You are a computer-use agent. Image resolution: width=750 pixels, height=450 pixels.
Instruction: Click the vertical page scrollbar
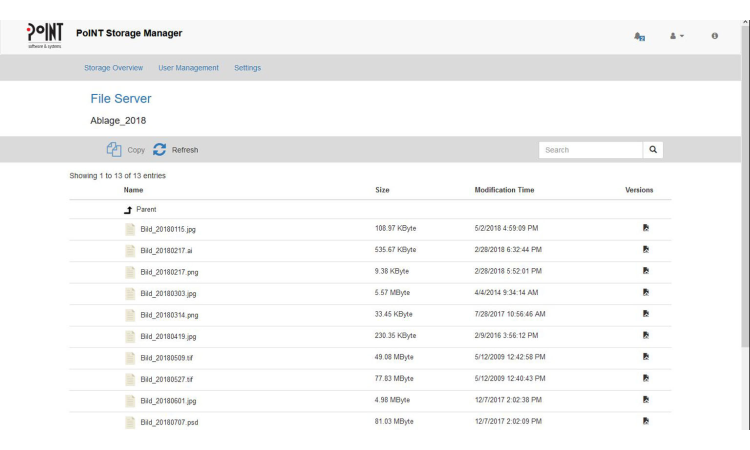(744, 200)
